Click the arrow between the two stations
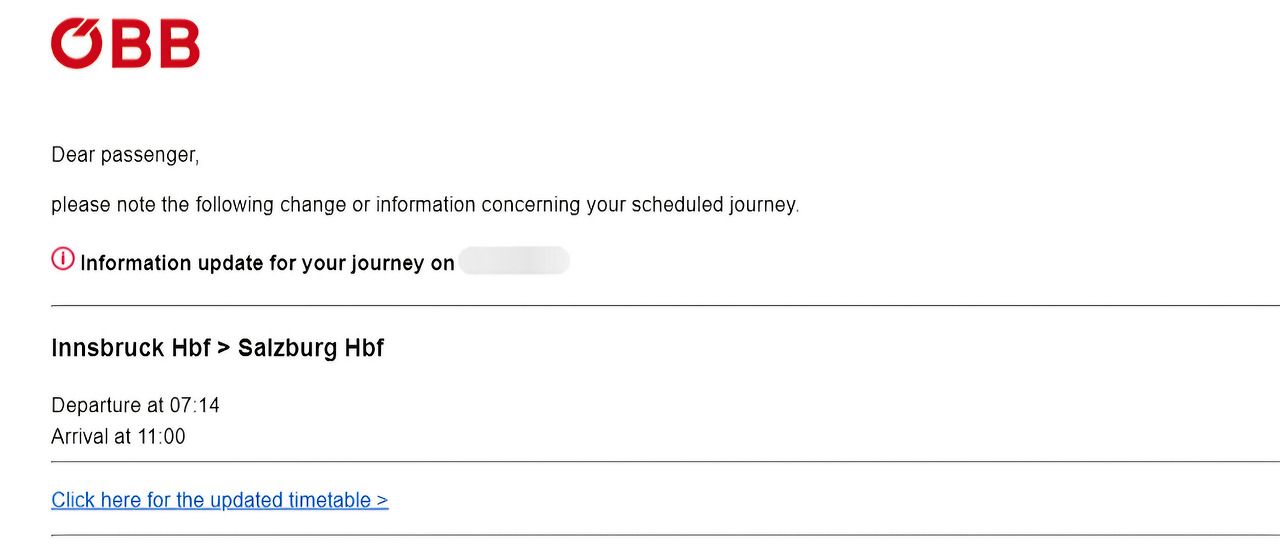The height and width of the screenshot is (552, 1280). coord(224,349)
